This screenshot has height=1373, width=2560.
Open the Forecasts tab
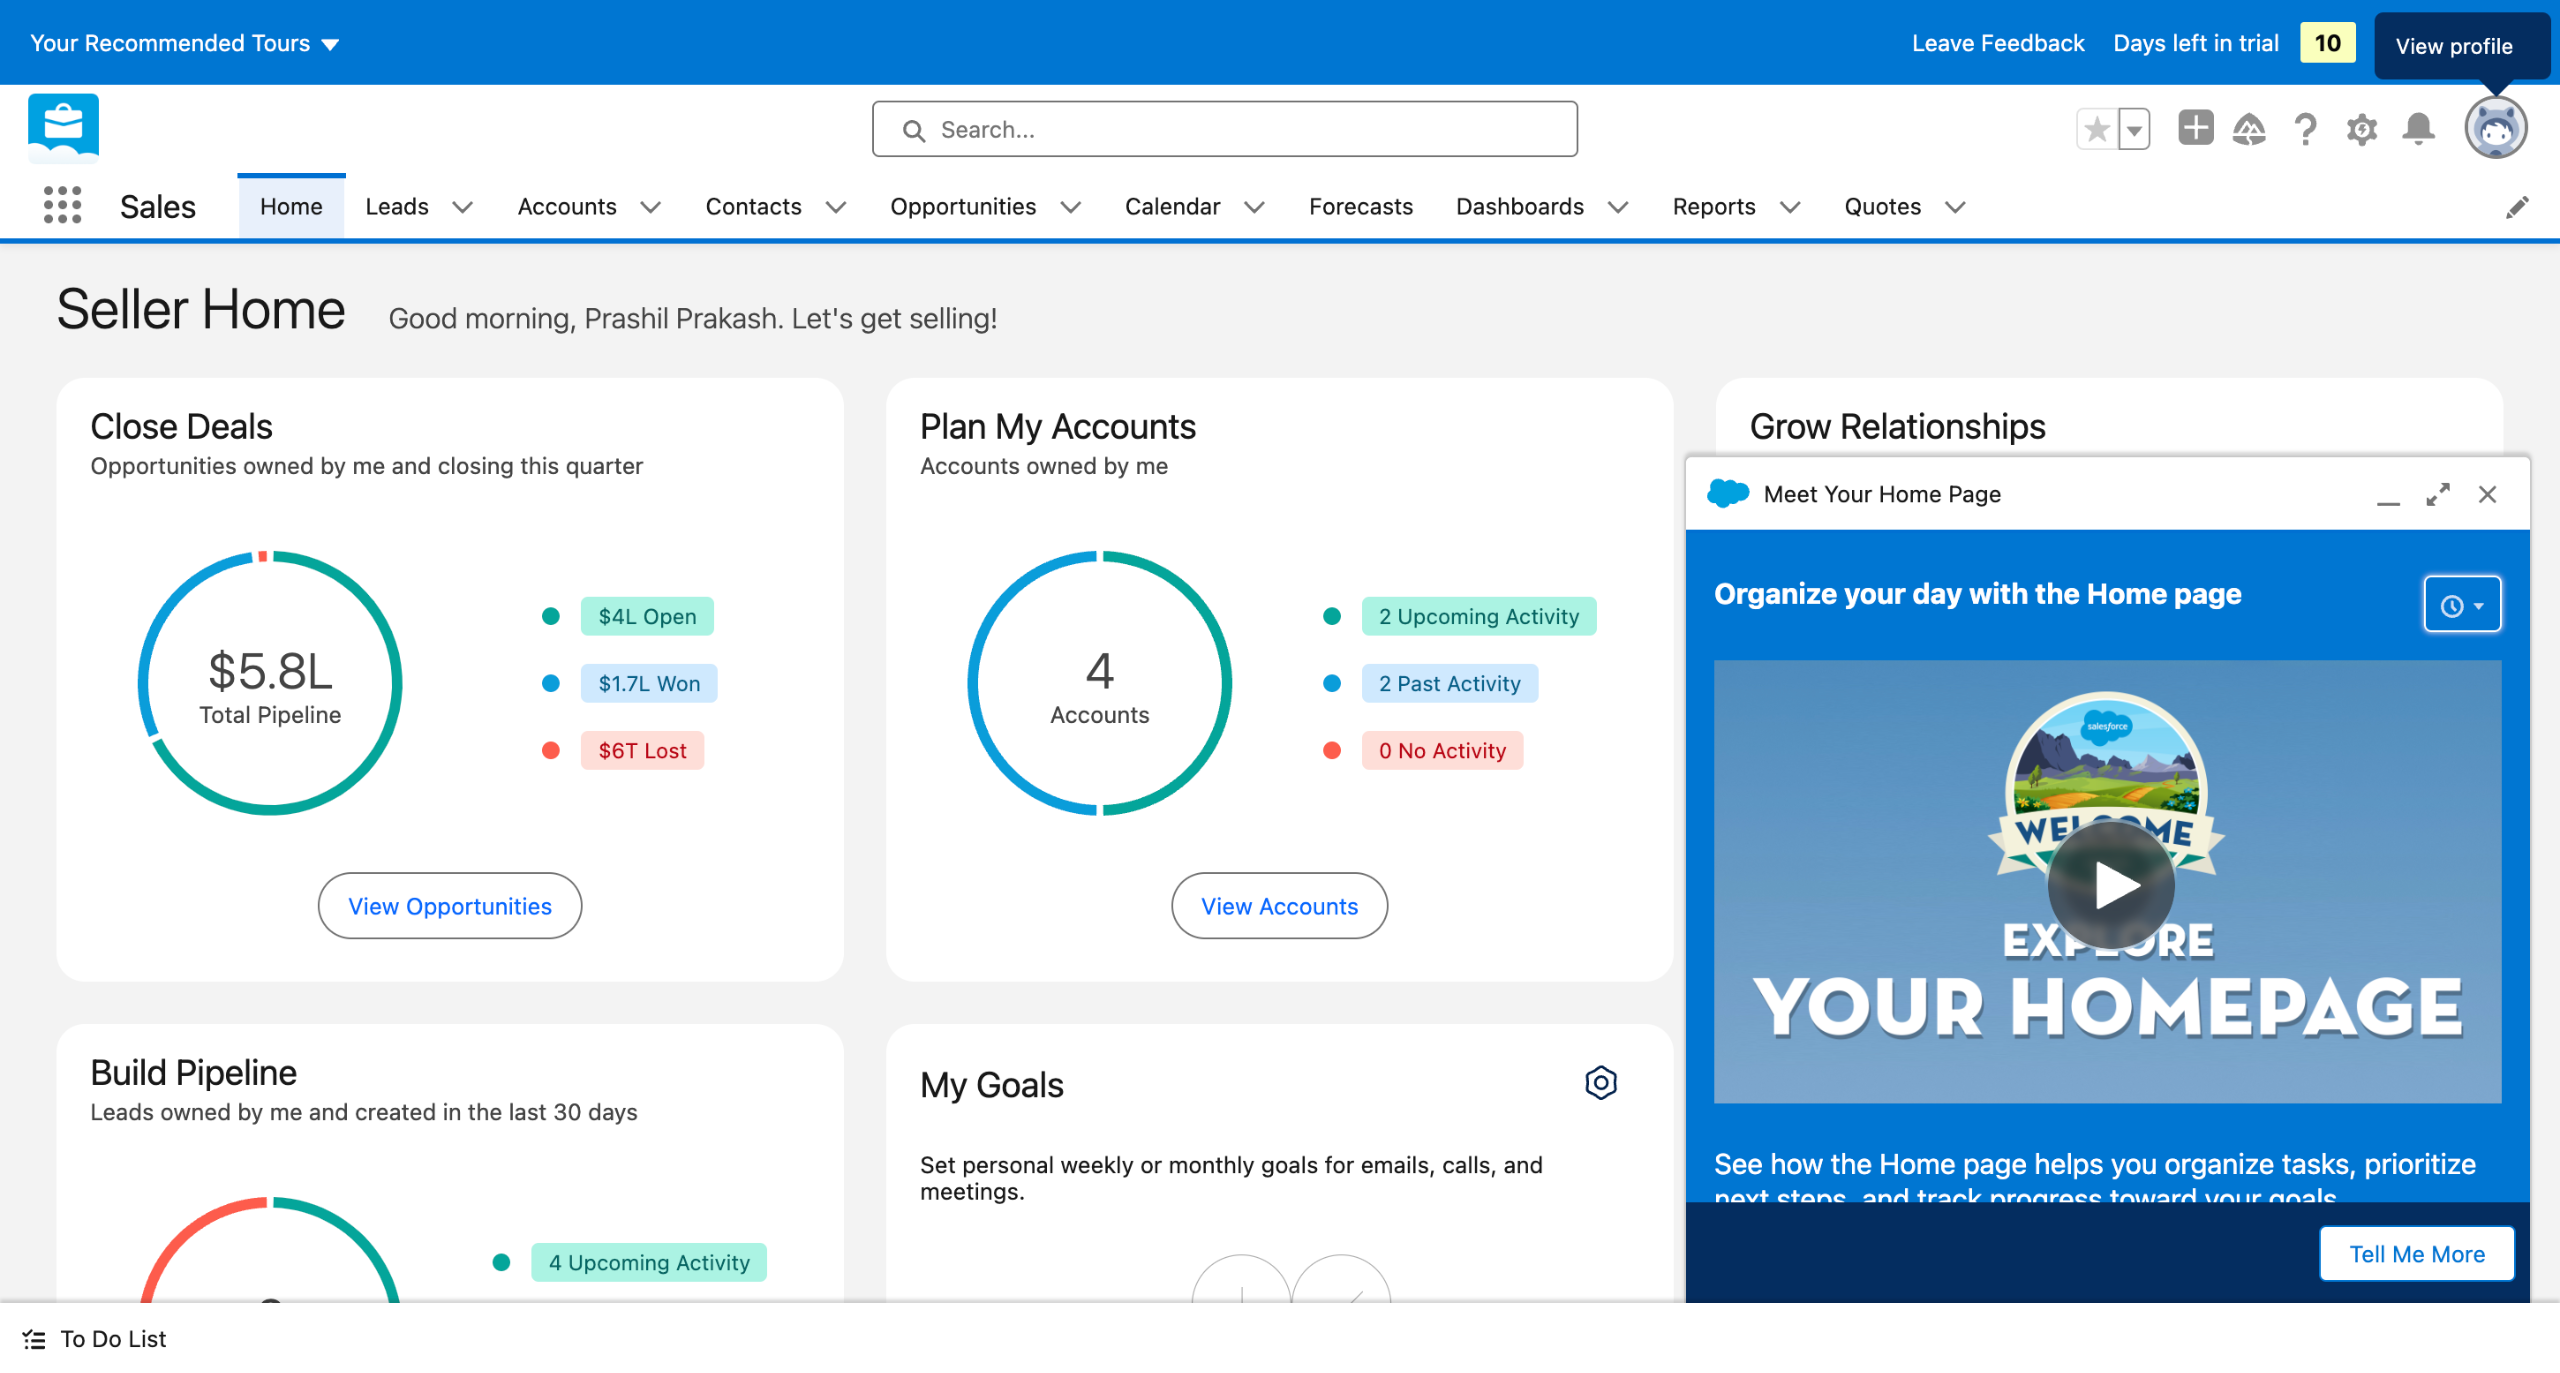(x=1361, y=206)
